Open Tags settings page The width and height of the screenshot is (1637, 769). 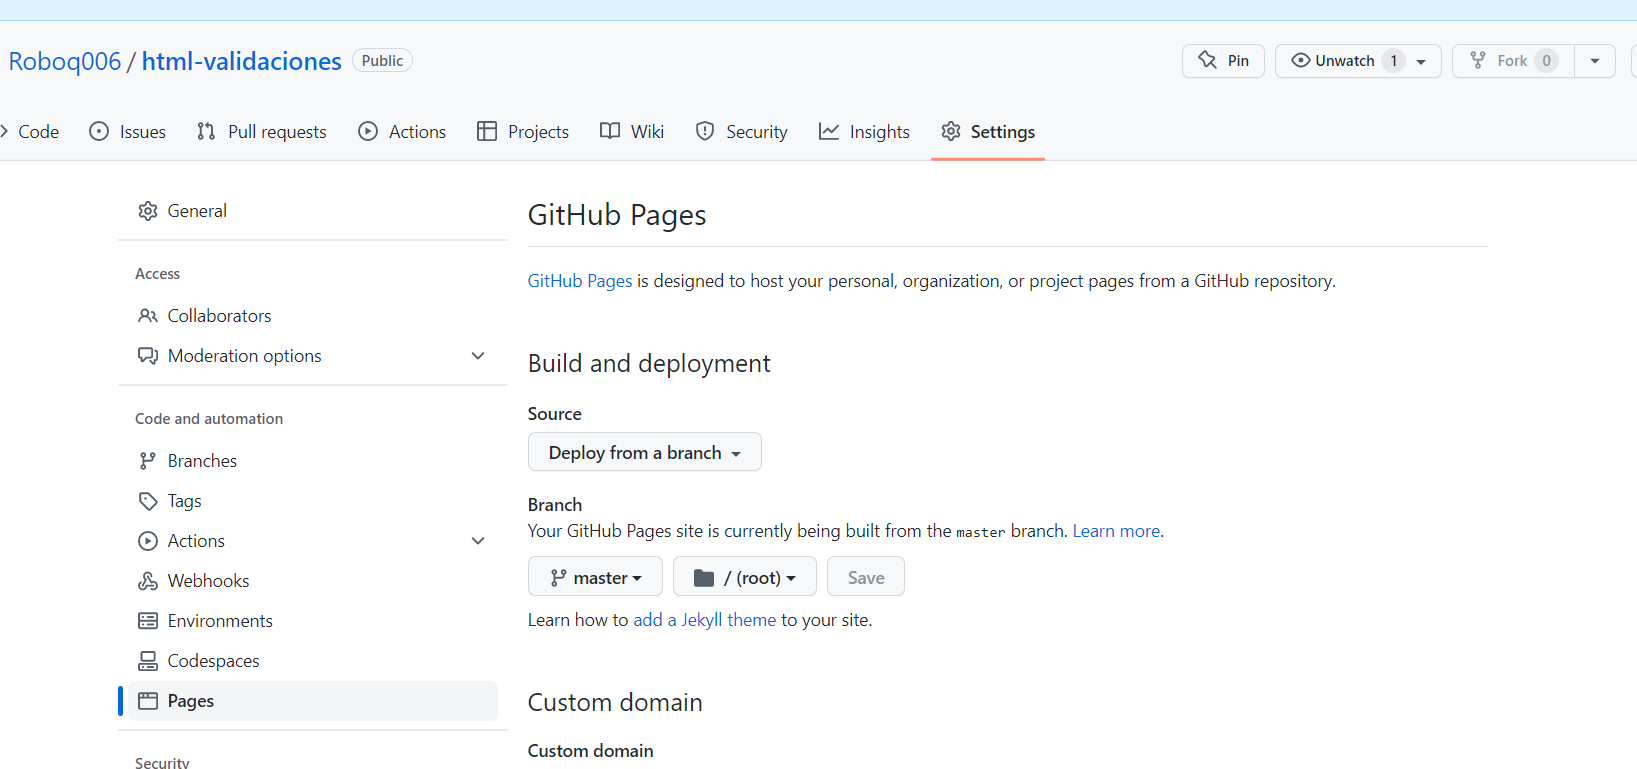[313, 501]
